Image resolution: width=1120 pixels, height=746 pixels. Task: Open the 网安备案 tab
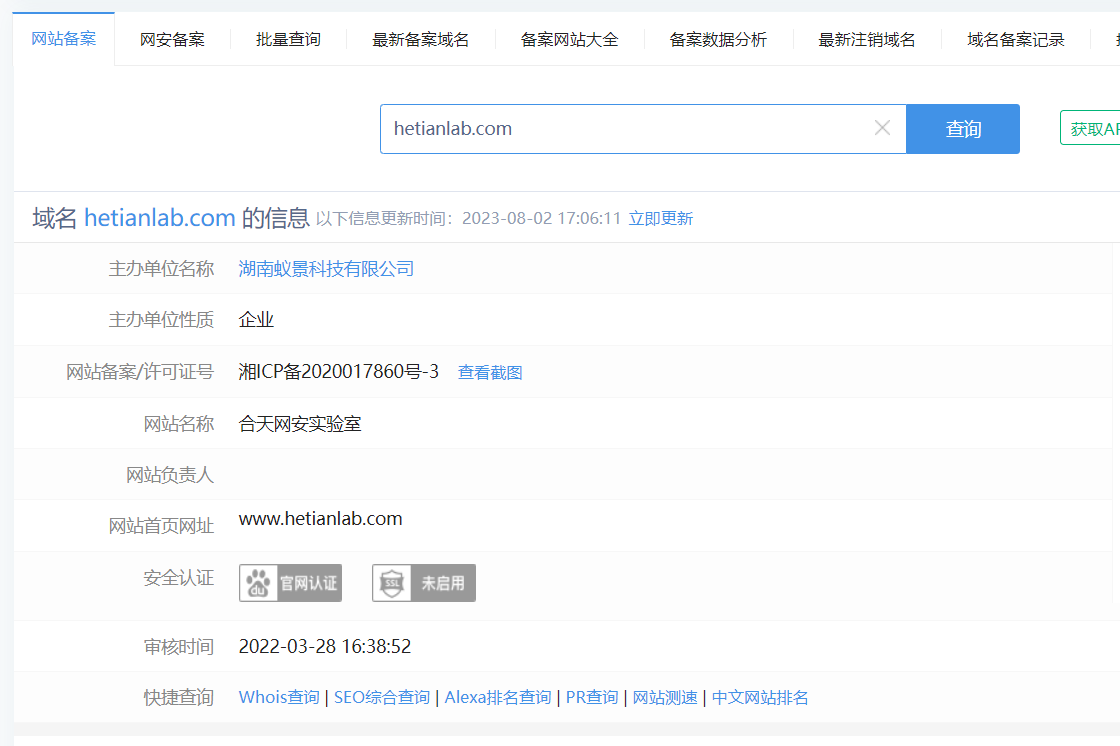172,39
